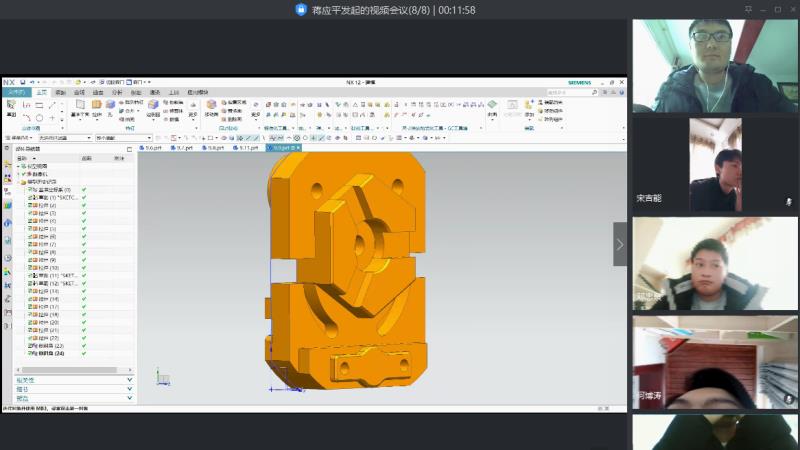Expand the Preview panel at navigator bottom
The image size is (800, 450).
[x=130, y=398]
